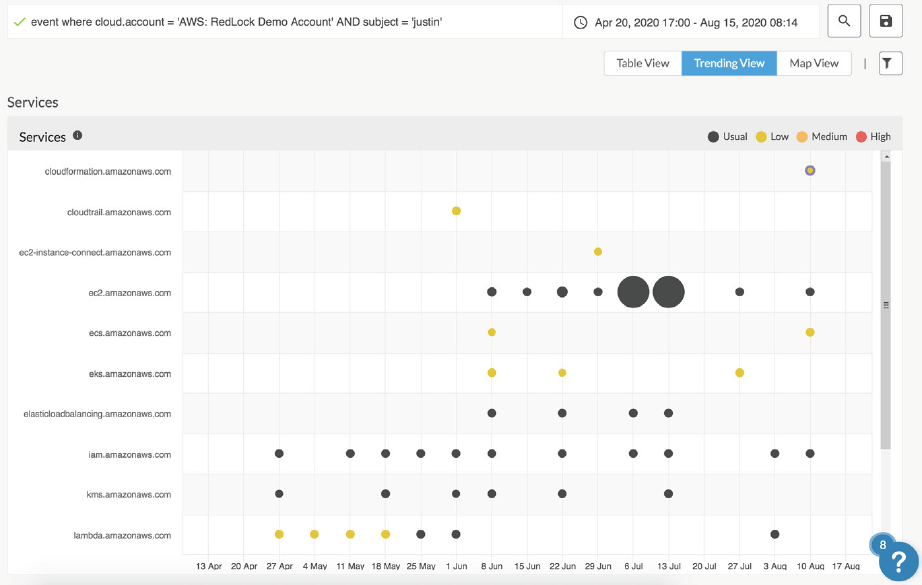922x585 pixels.
Task: Click the Services info icon
Action: (x=78, y=136)
